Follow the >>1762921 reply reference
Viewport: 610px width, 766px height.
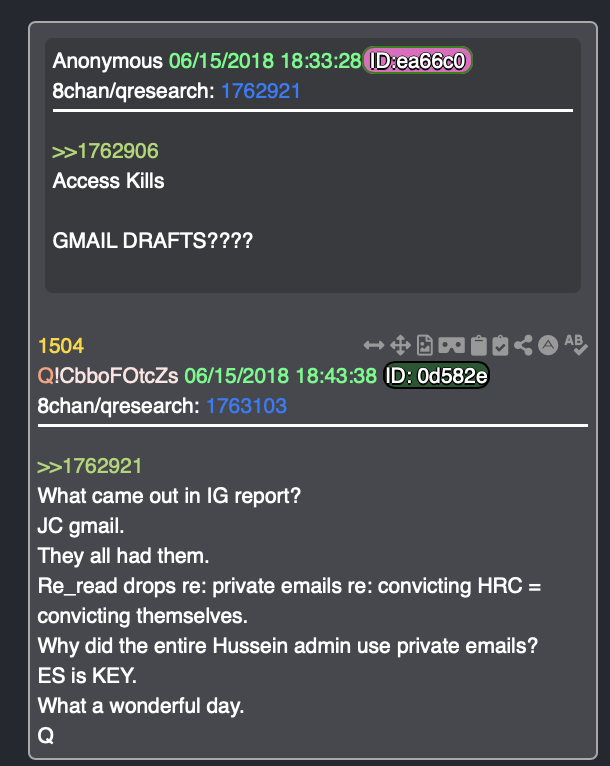pyautogui.click(x=89, y=466)
